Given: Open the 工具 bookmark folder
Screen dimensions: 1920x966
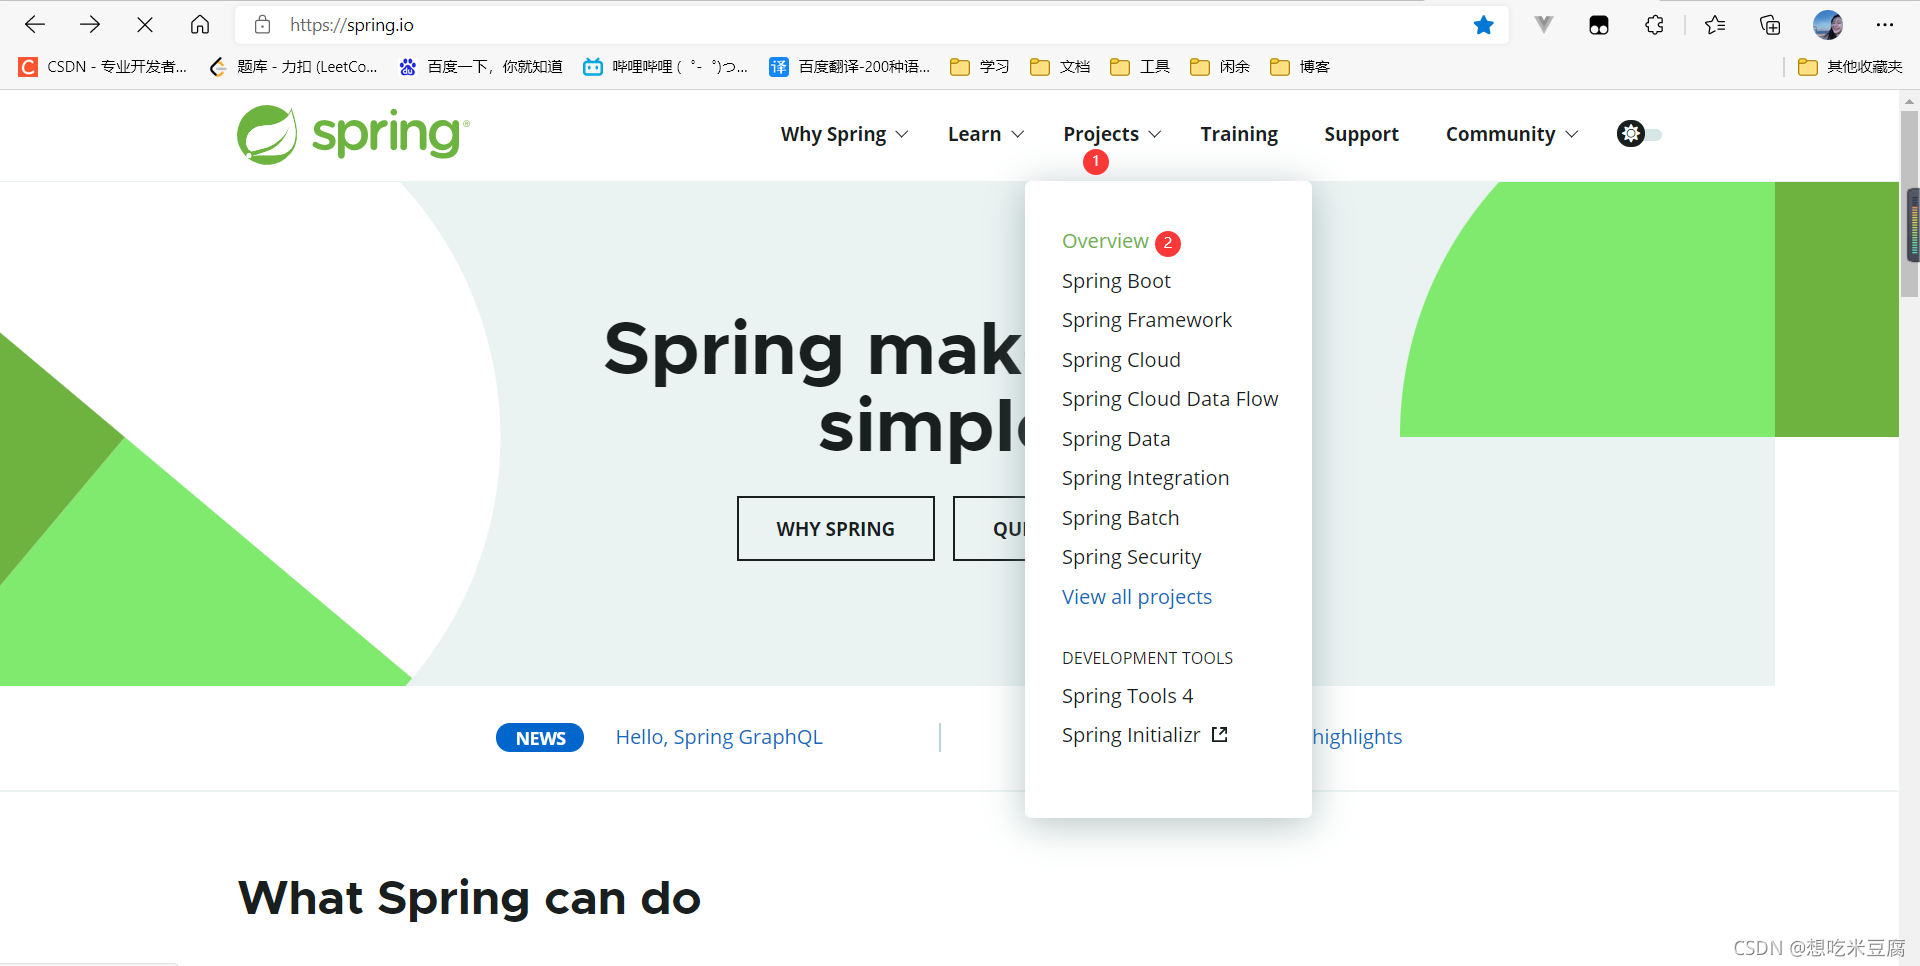Looking at the screenshot, I should 1140,67.
